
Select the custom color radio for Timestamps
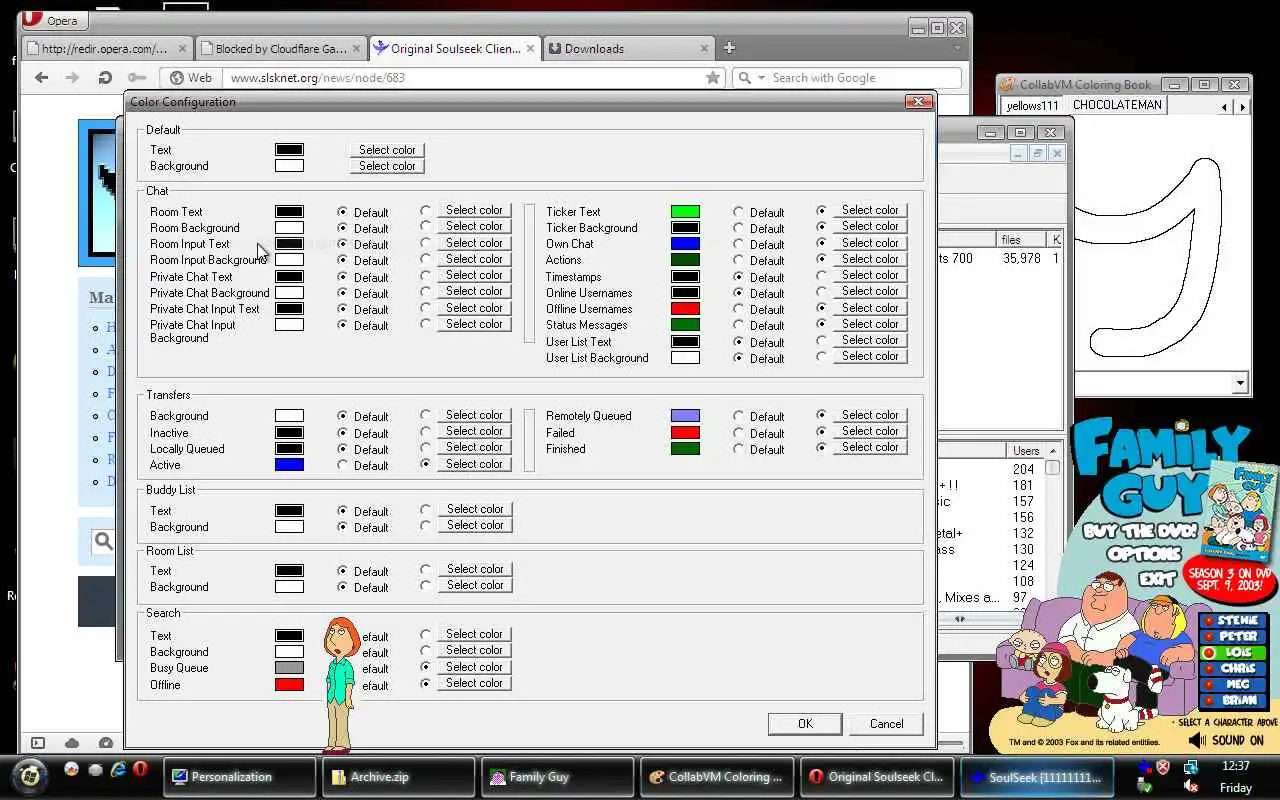pyautogui.click(x=822, y=275)
